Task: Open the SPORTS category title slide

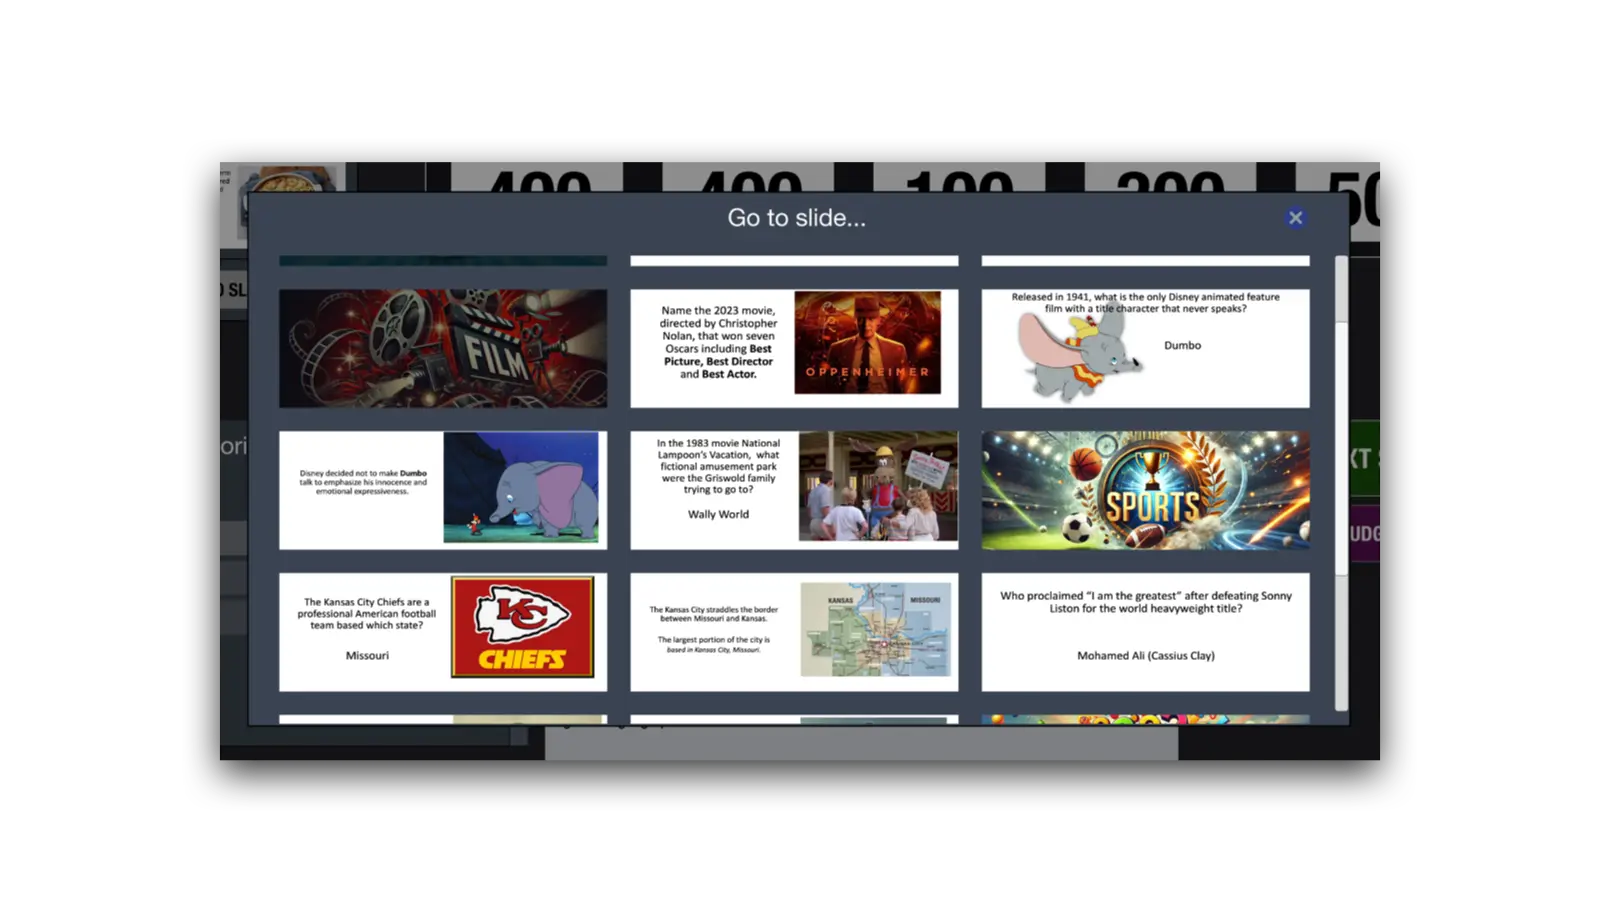Action: pos(1145,490)
